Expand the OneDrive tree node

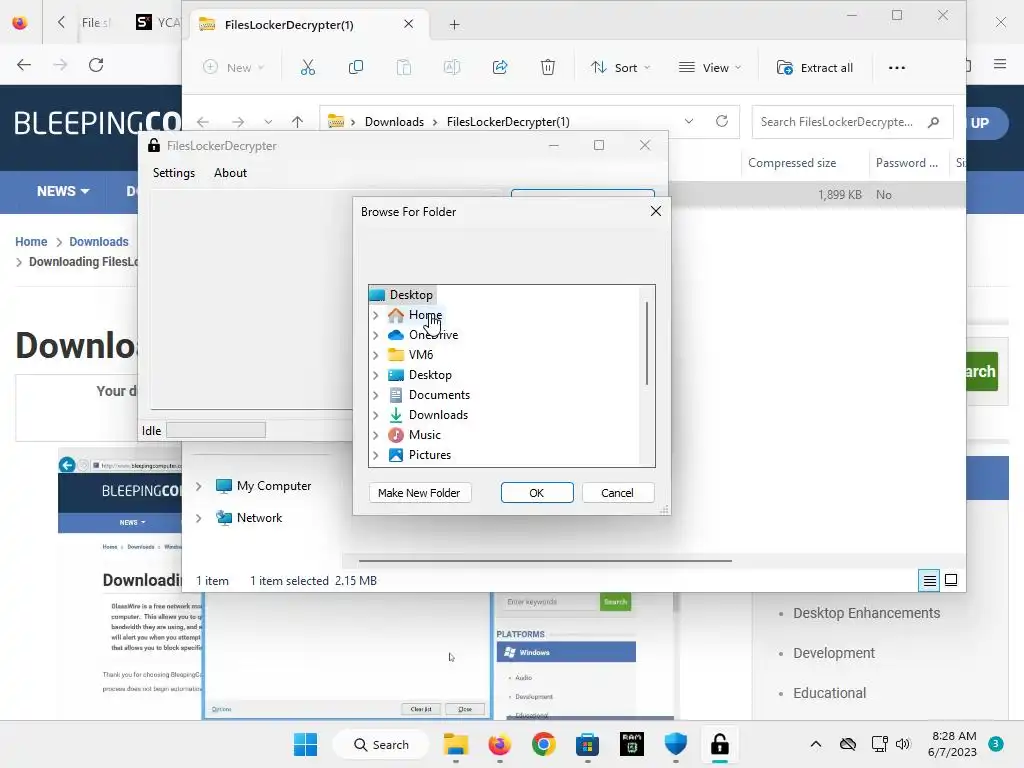pos(376,335)
